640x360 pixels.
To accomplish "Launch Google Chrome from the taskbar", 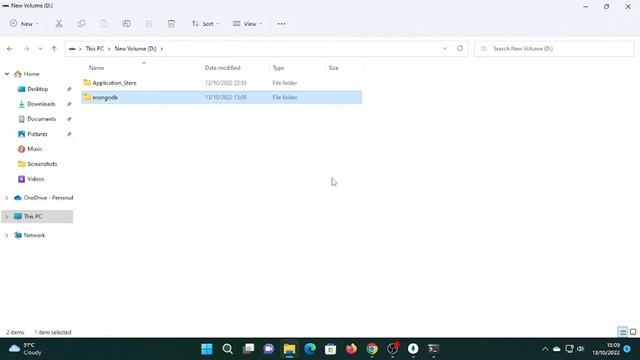I will (372, 349).
